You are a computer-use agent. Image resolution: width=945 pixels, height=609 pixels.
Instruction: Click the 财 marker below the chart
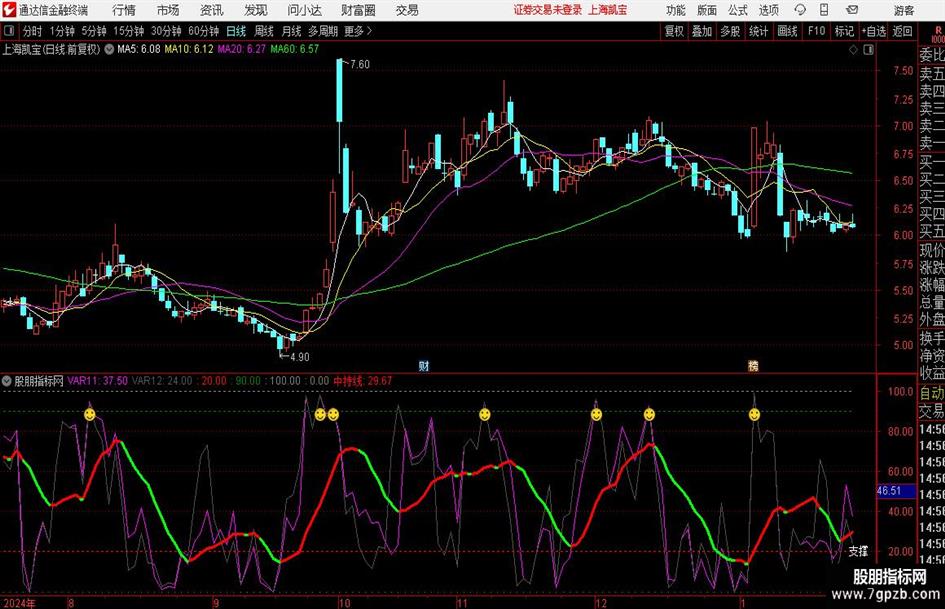tap(424, 365)
